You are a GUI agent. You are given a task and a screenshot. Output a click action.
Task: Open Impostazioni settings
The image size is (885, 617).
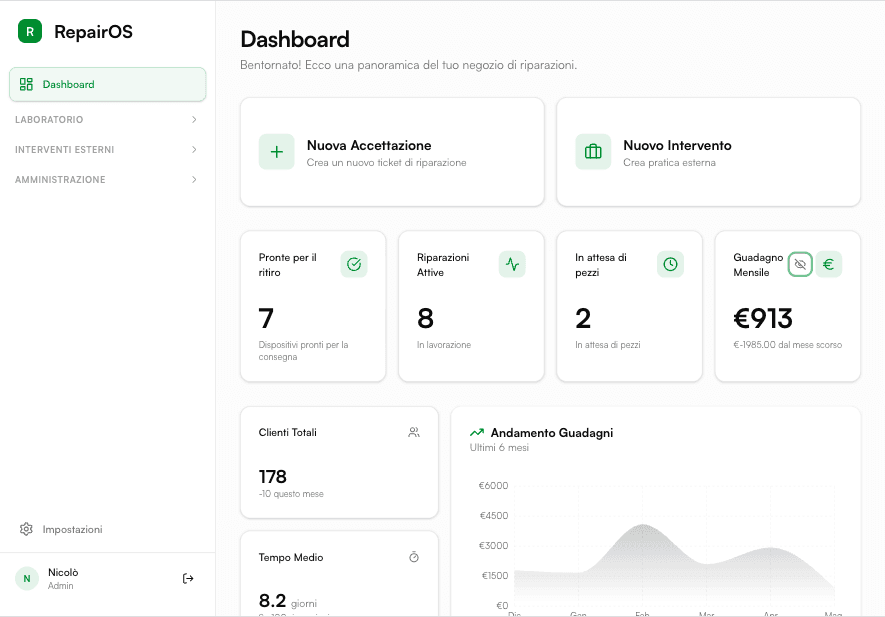point(108,530)
